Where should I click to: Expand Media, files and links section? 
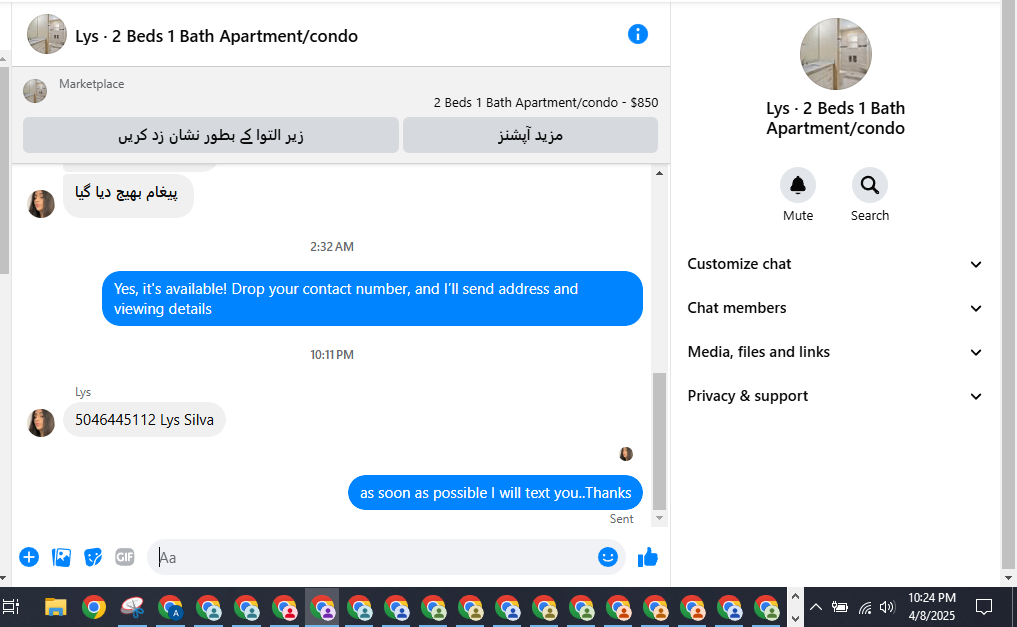point(834,352)
